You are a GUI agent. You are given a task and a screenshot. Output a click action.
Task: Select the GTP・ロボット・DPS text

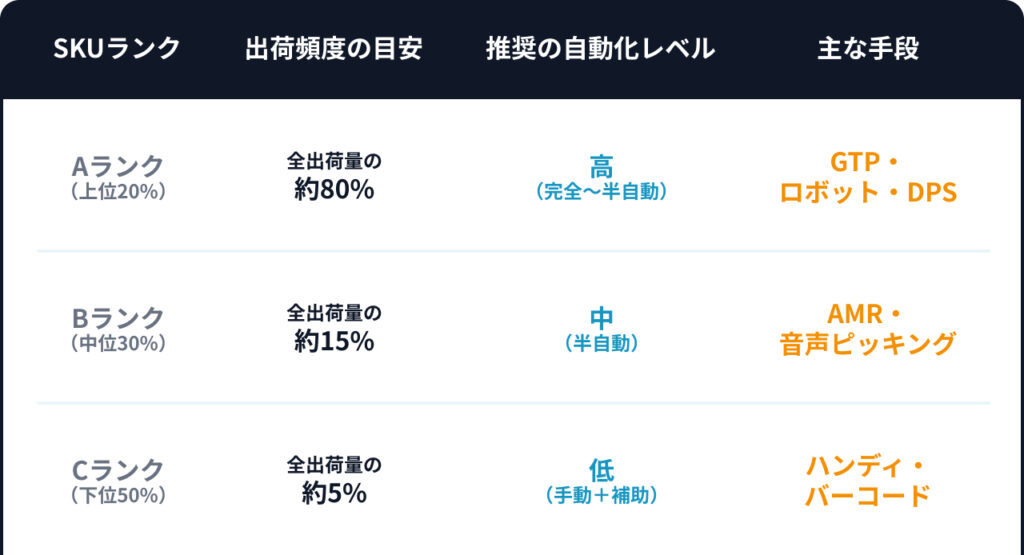[x=867, y=177]
